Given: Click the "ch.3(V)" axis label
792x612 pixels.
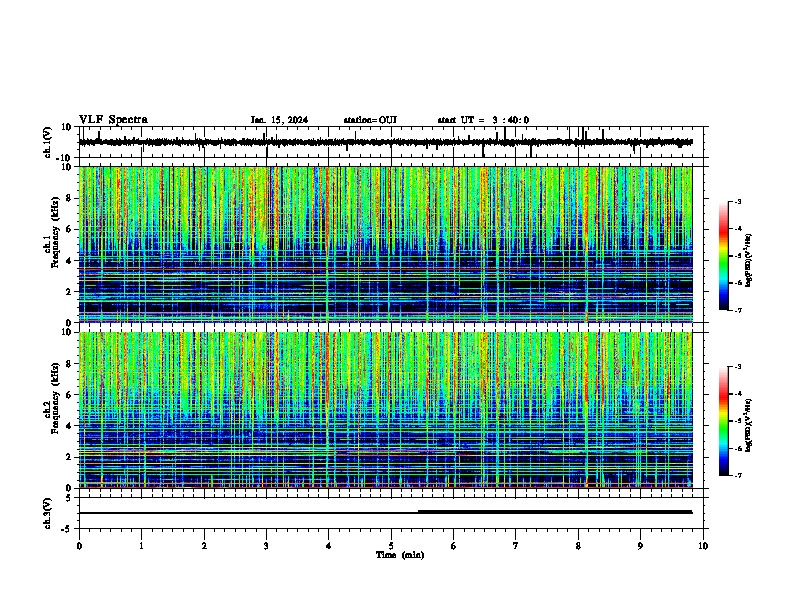Looking at the screenshot, I should (x=48, y=514).
